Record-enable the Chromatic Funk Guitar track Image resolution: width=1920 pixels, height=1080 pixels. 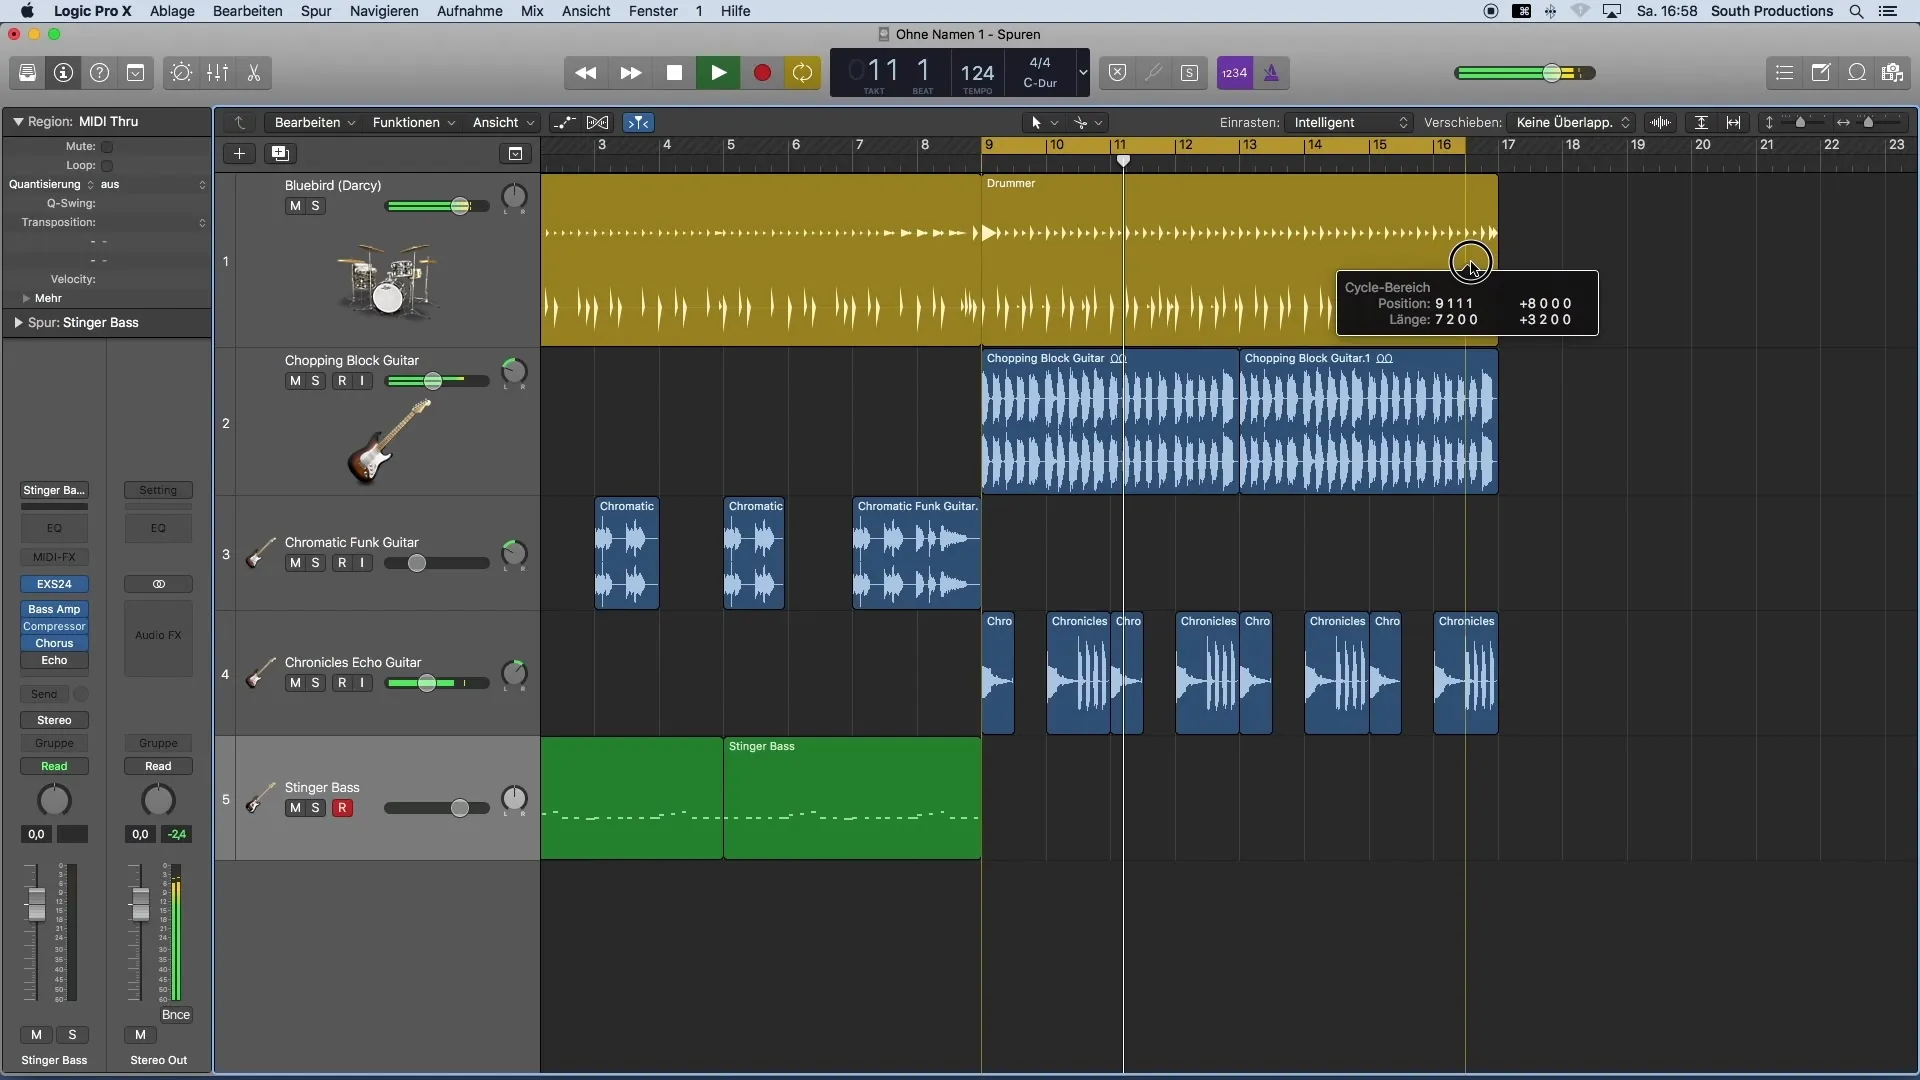point(342,563)
